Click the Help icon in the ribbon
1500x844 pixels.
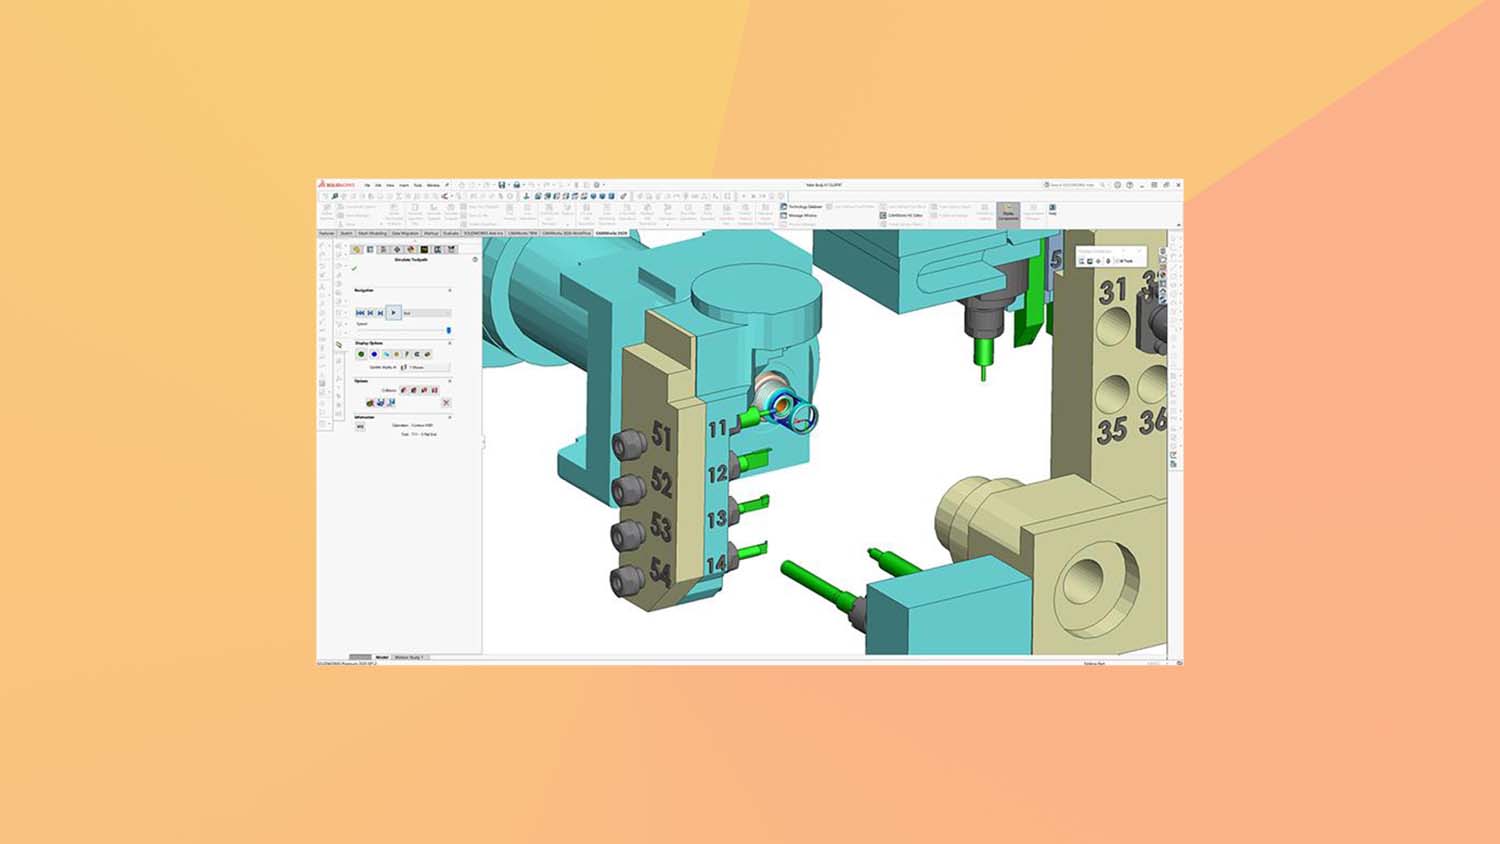click(1052, 210)
